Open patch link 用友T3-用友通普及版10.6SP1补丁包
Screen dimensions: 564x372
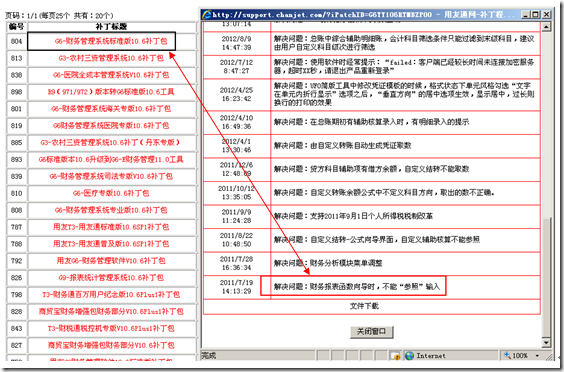tap(111, 244)
